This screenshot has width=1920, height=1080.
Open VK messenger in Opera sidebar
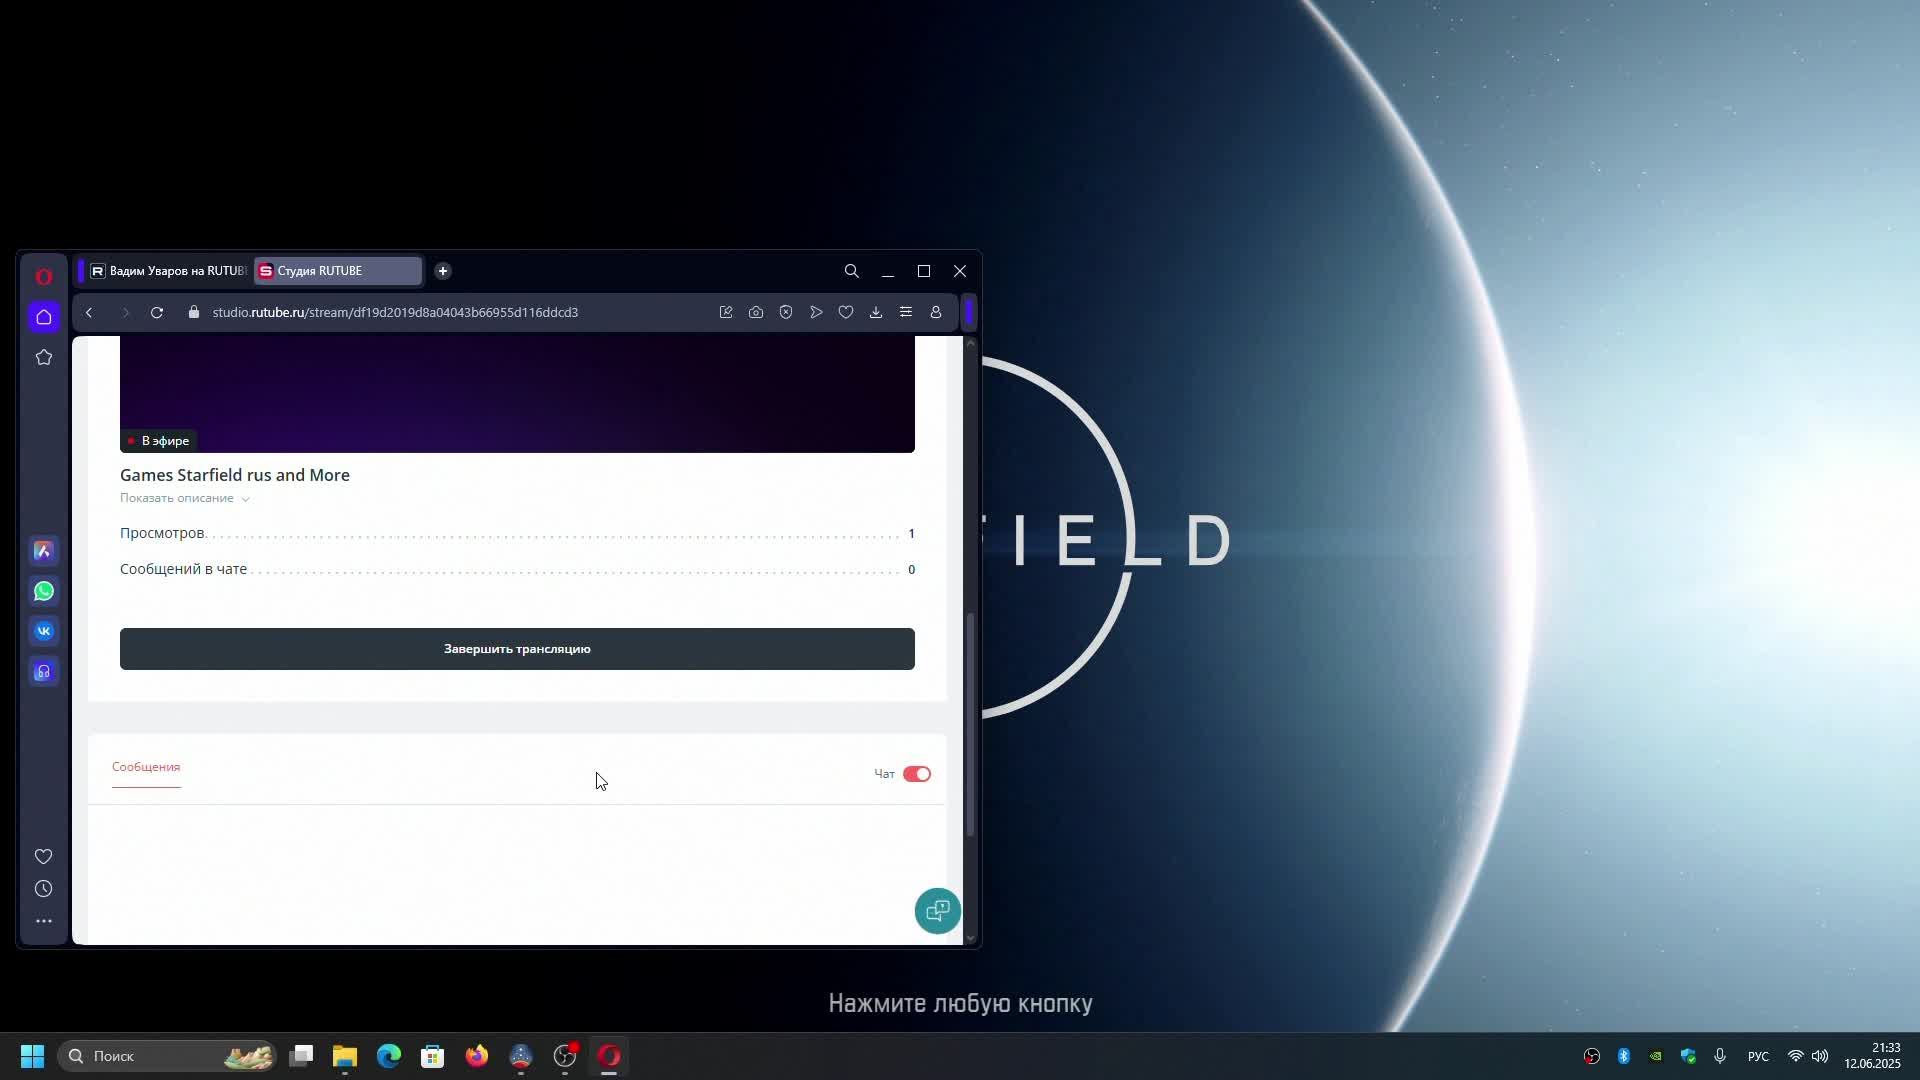tap(44, 631)
